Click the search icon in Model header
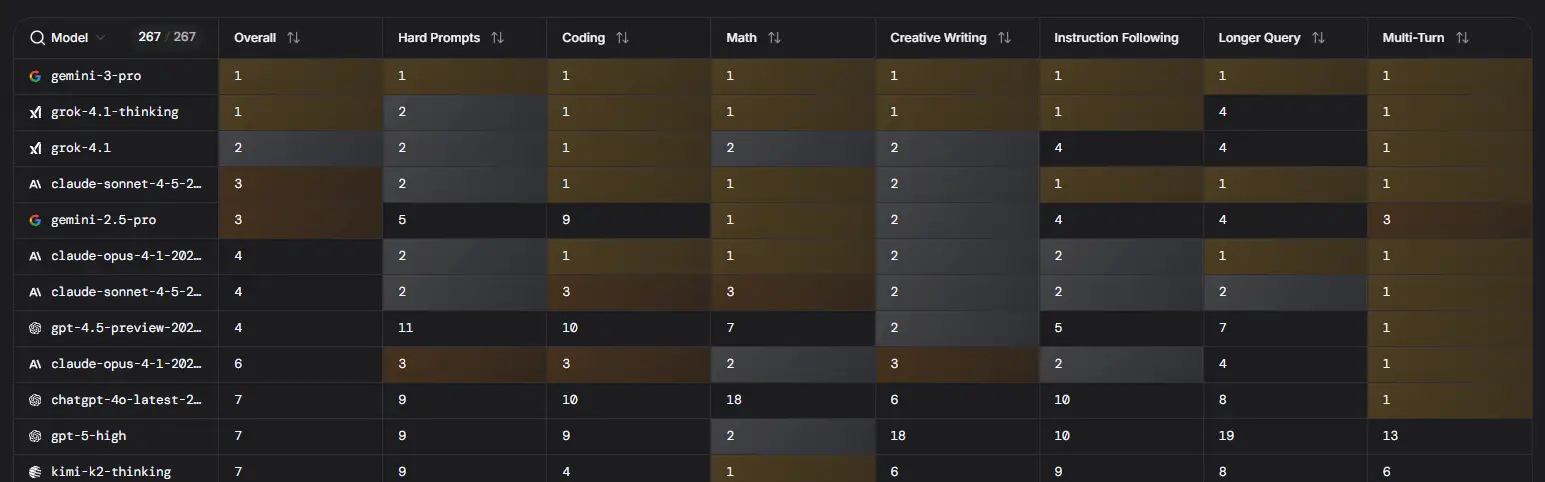Screen dimensions: 1545x482 37,38
